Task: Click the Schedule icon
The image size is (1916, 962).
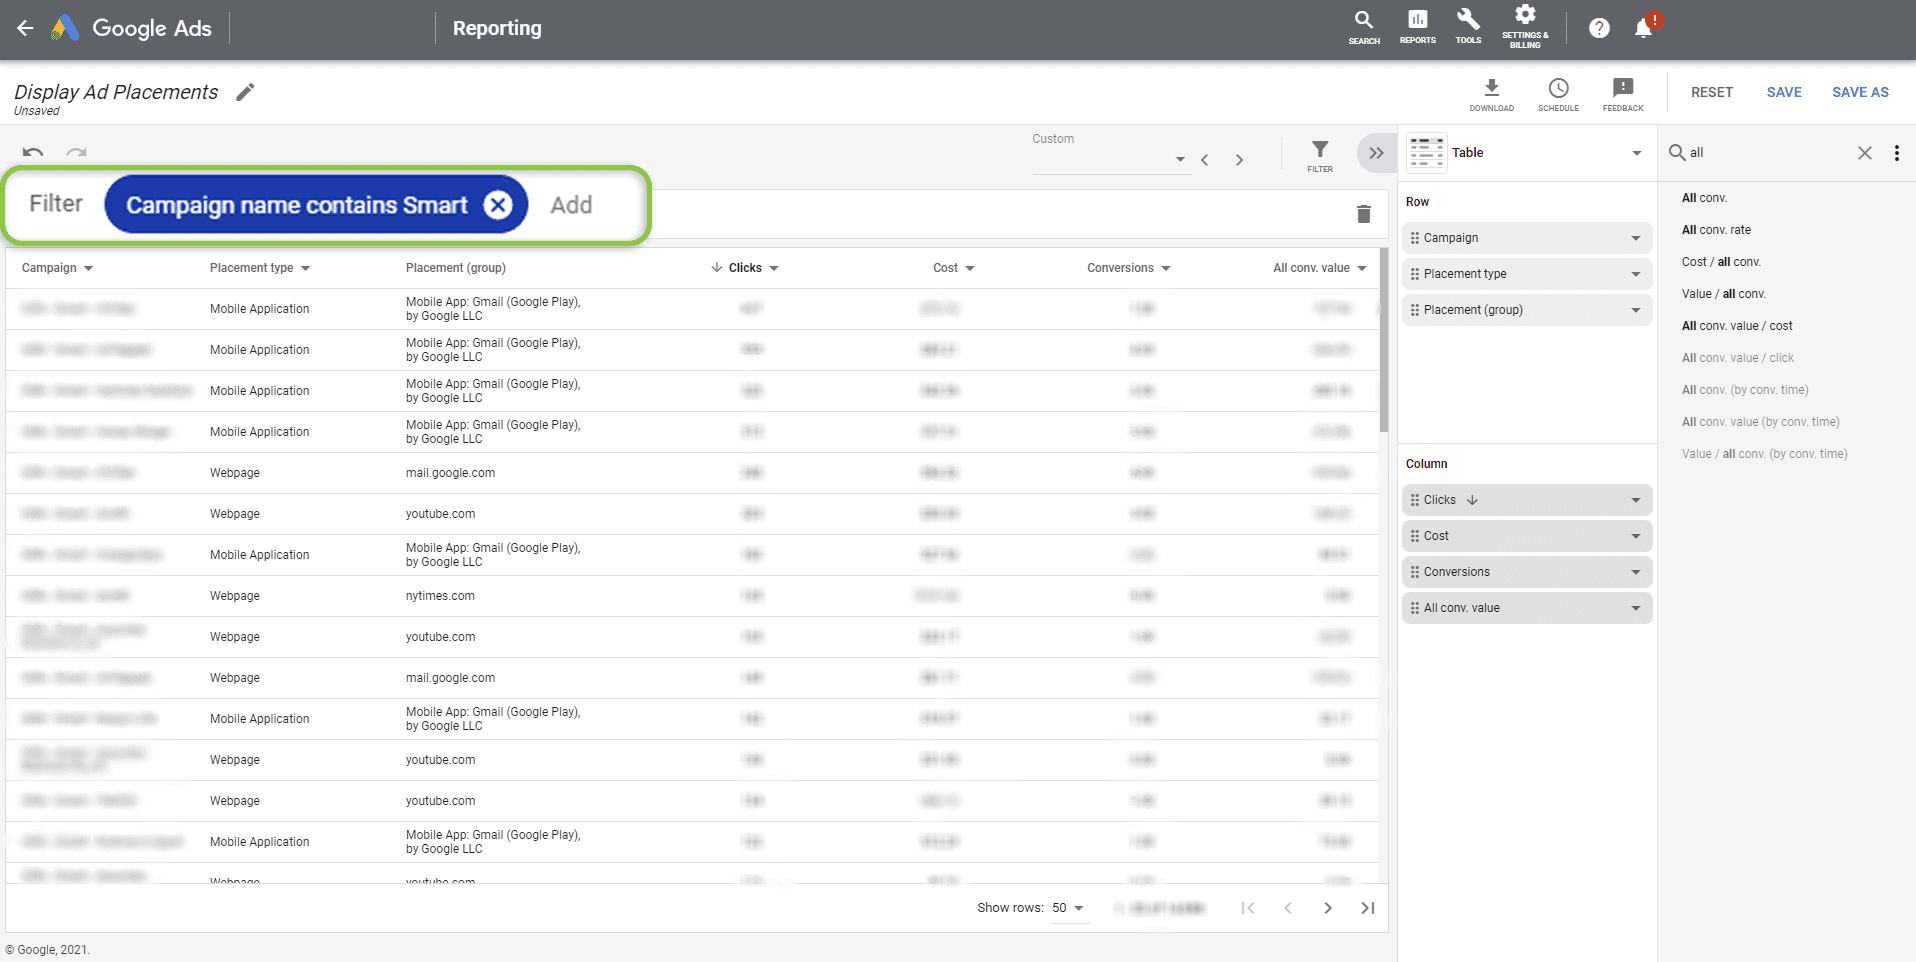Action: point(1558,88)
